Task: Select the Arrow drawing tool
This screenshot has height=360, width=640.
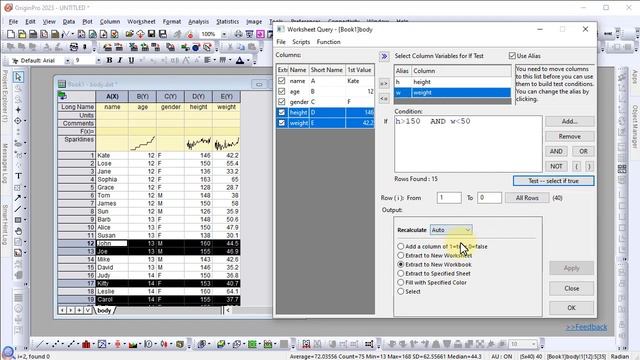Action: click(18, 198)
